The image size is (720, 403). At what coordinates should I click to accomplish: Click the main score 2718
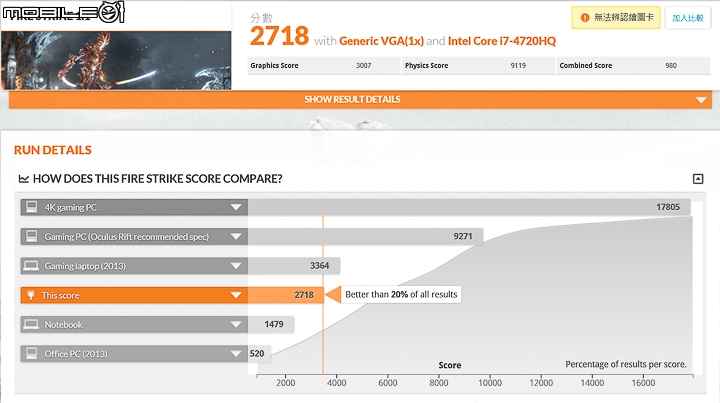point(279,36)
